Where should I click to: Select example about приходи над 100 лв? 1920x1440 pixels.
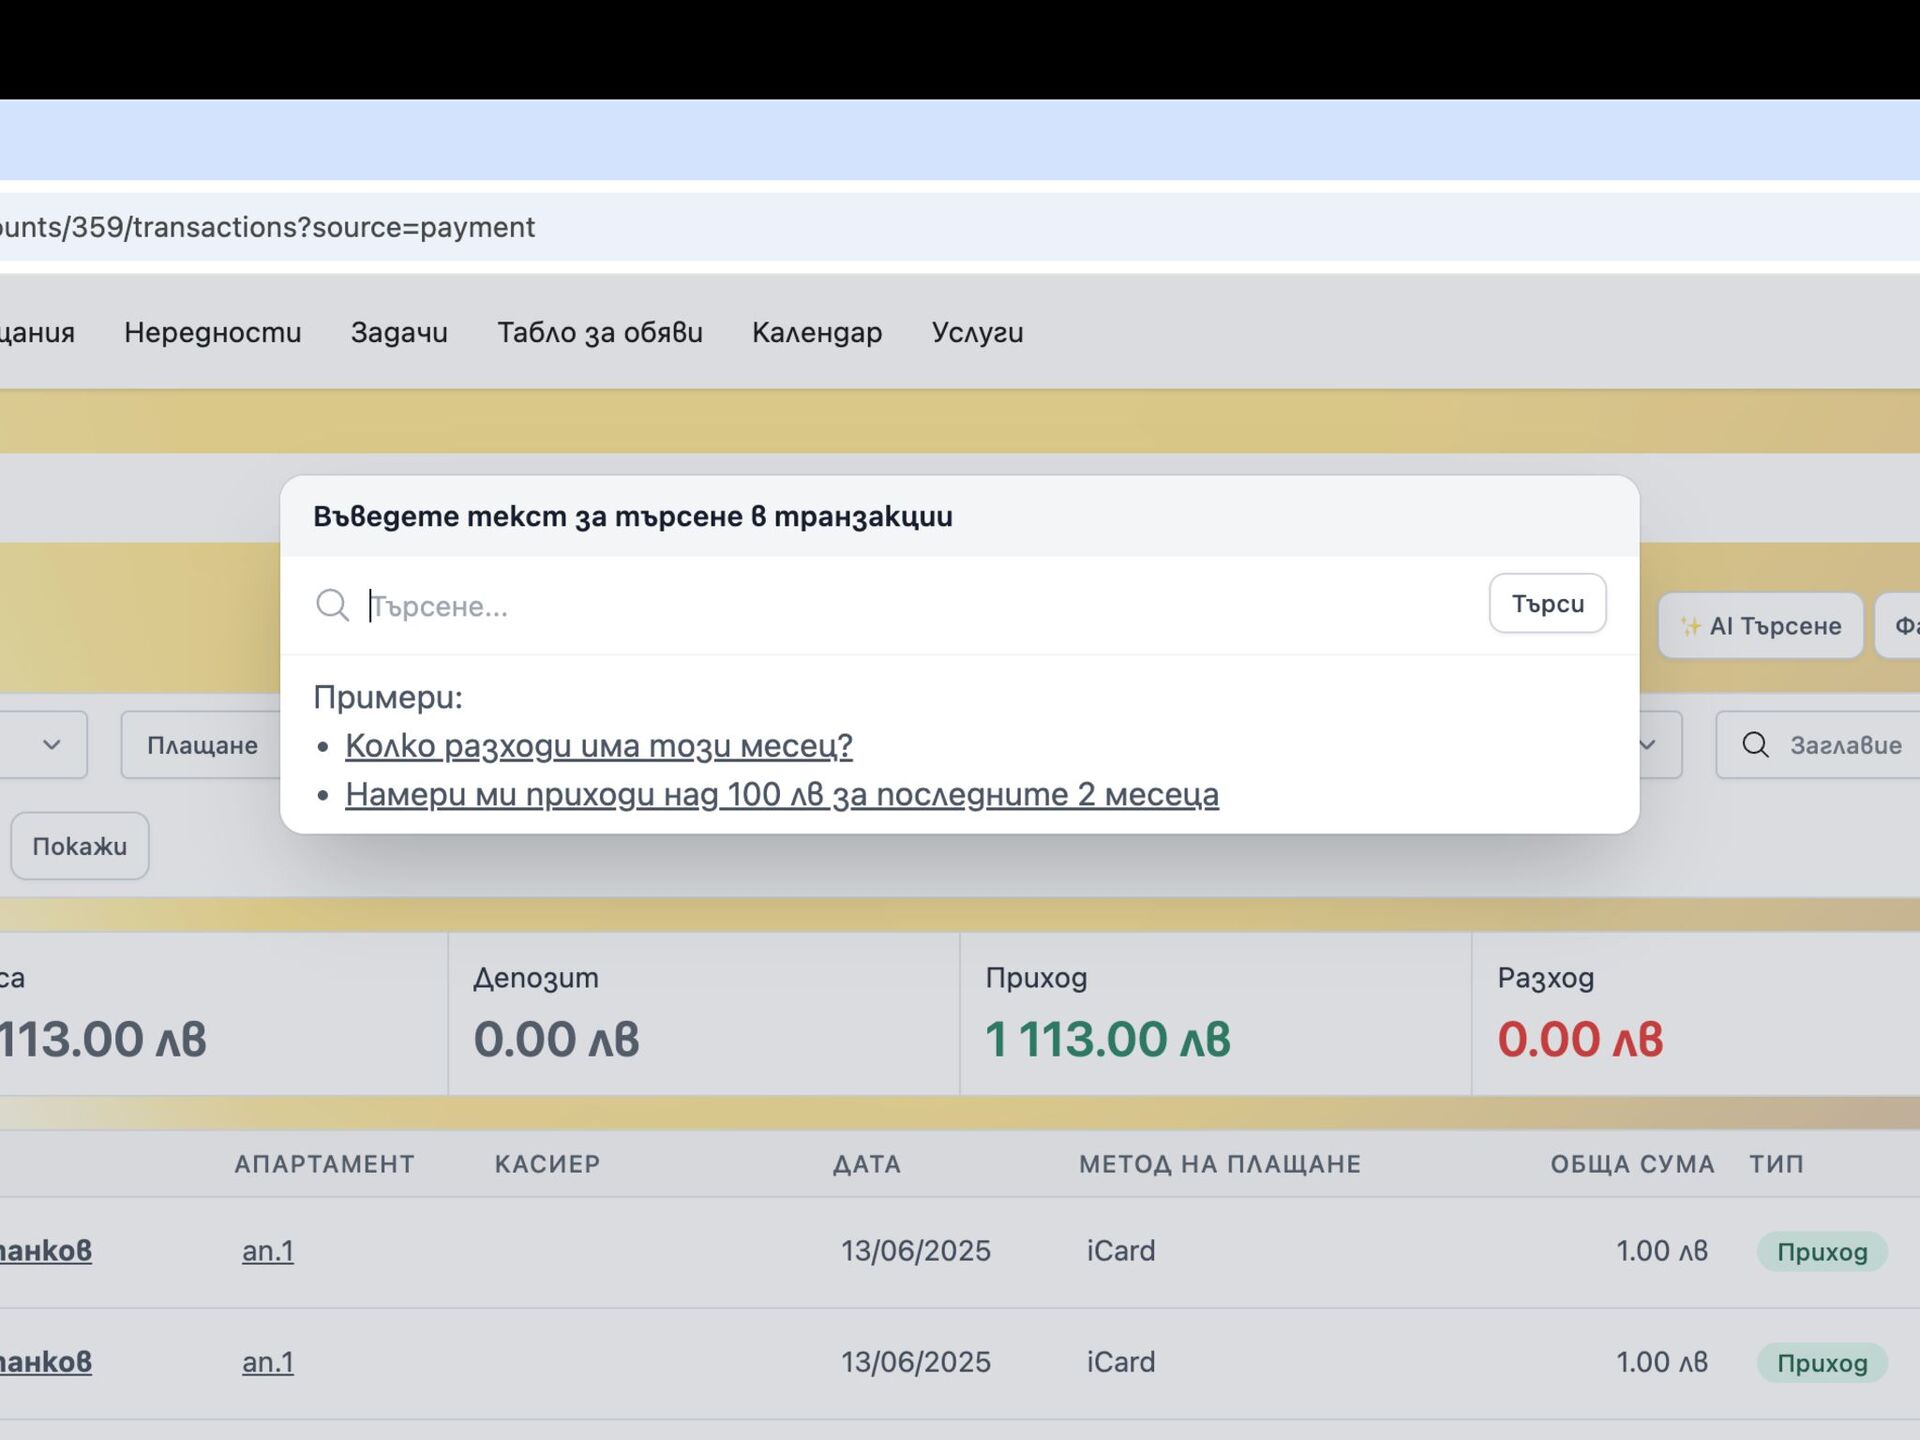[x=781, y=795]
